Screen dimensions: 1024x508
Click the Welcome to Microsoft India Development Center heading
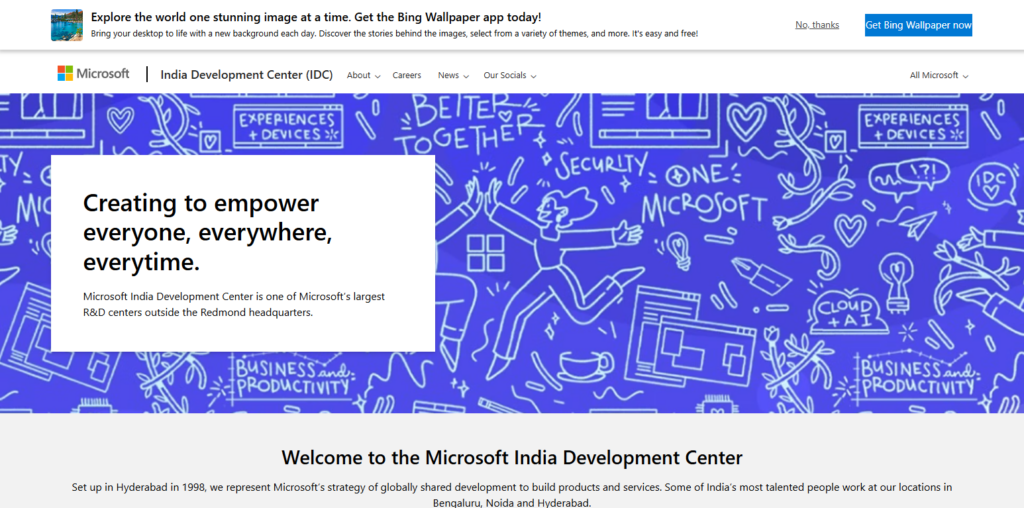[x=512, y=457]
